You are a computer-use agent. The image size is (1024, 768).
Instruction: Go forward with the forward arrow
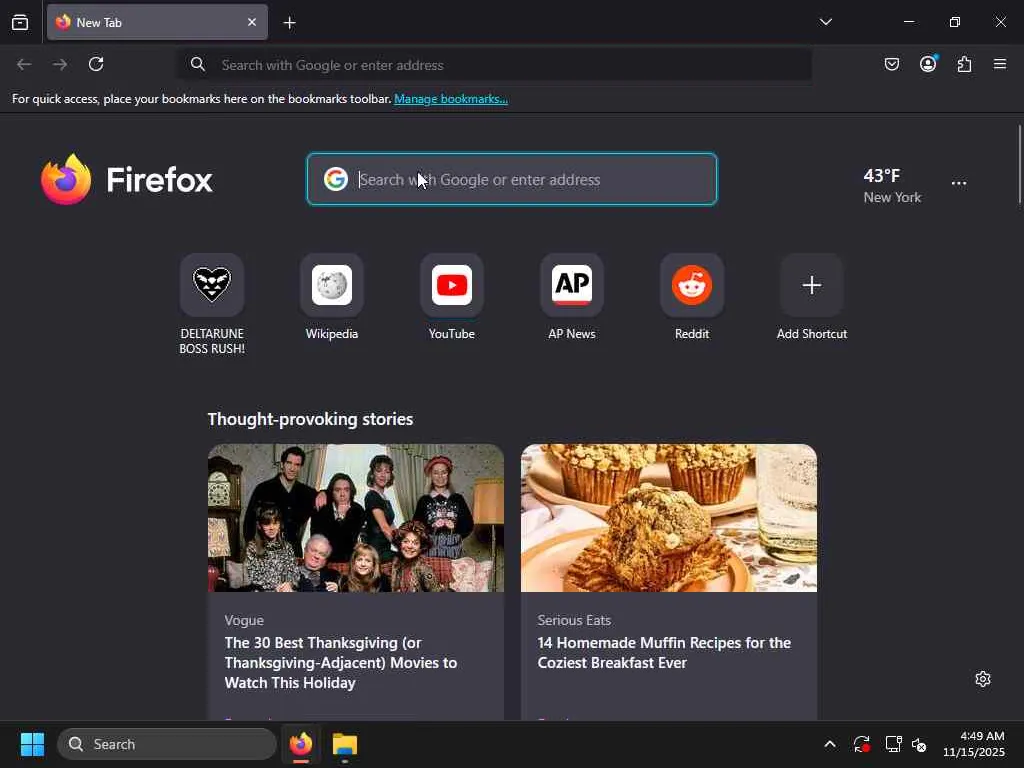(60, 64)
